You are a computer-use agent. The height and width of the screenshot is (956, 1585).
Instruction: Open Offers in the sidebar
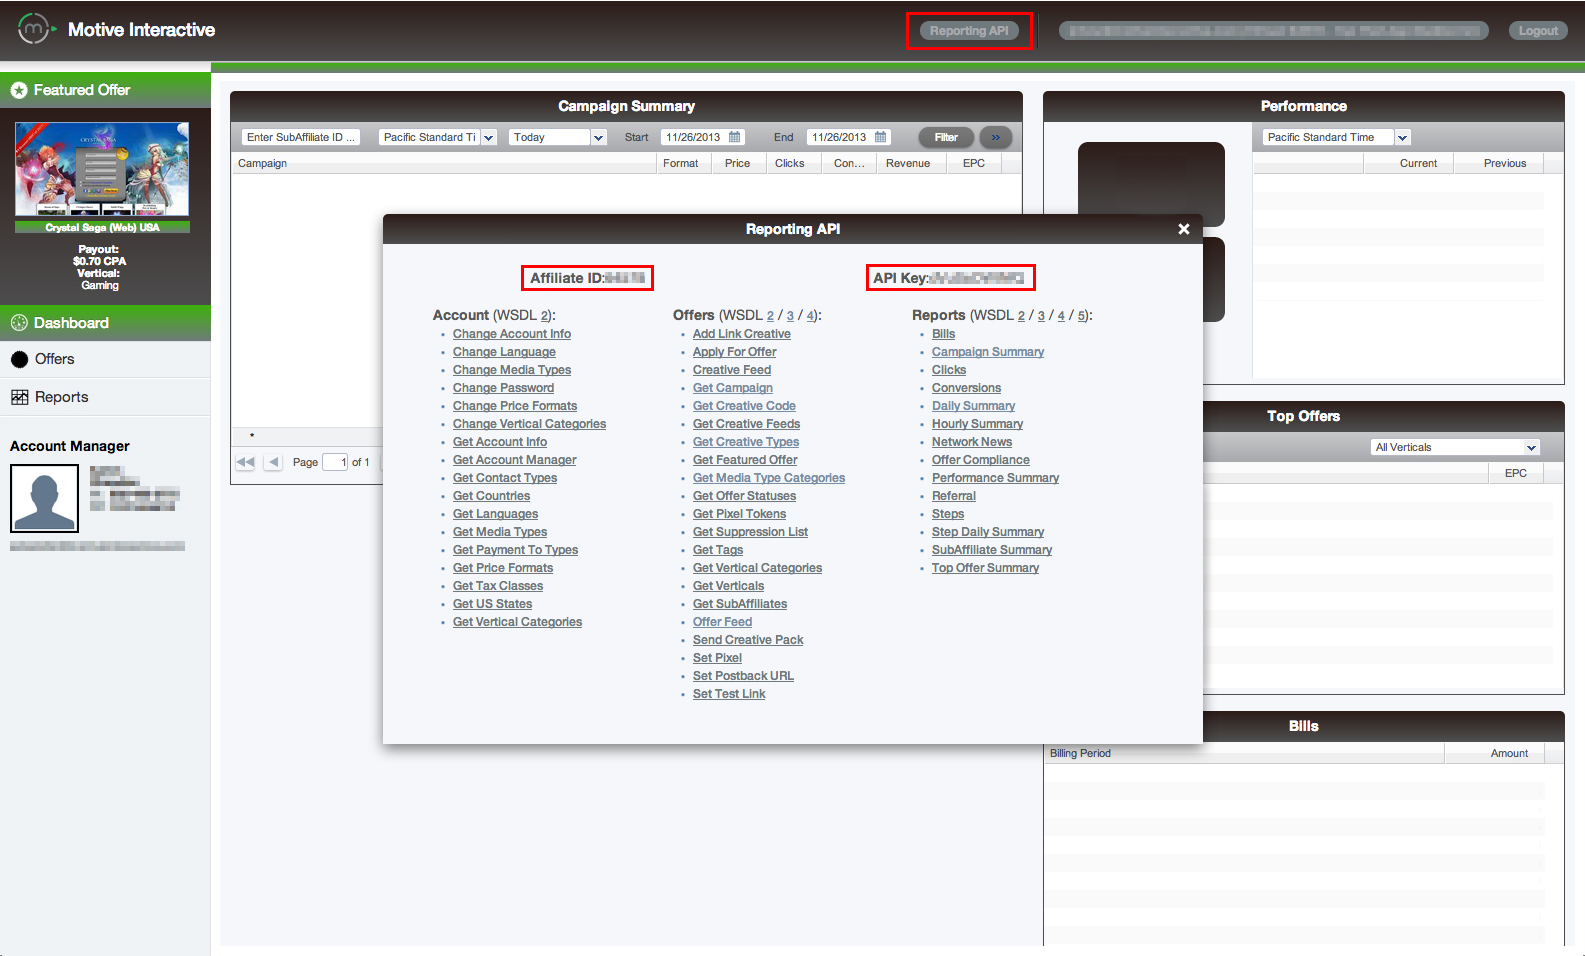click(54, 359)
